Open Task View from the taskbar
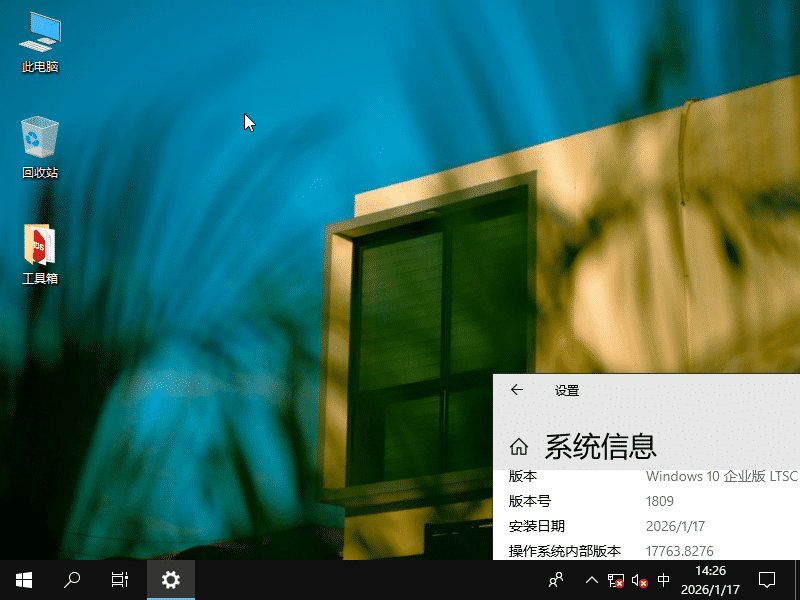800x600 pixels. point(120,579)
